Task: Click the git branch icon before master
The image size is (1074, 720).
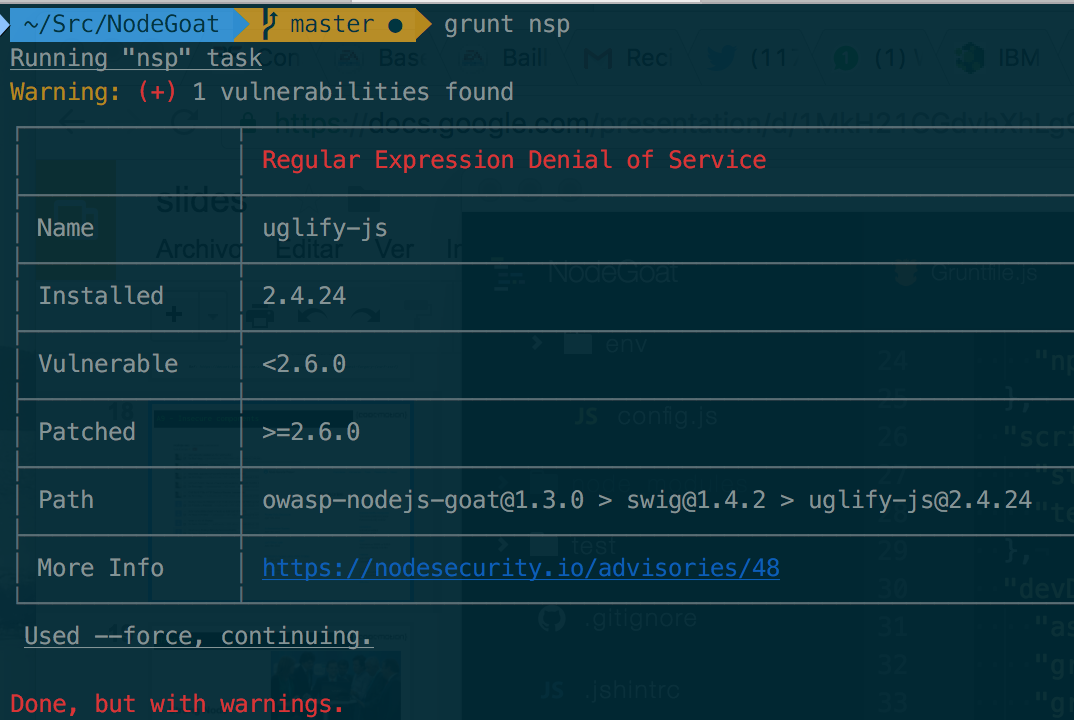Action: click(269, 25)
